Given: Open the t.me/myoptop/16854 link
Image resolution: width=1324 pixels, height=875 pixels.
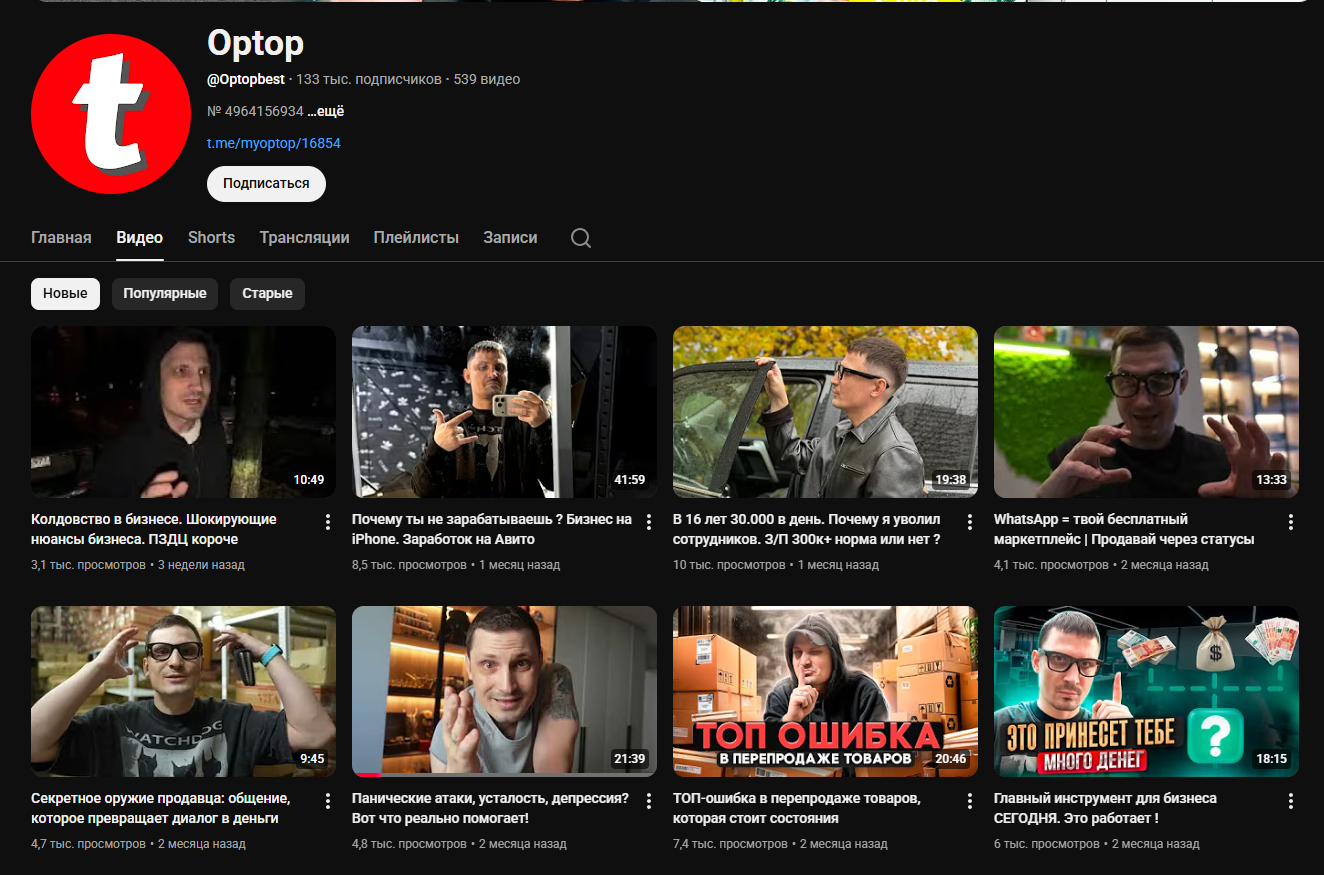Looking at the screenshot, I should point(274,143).
